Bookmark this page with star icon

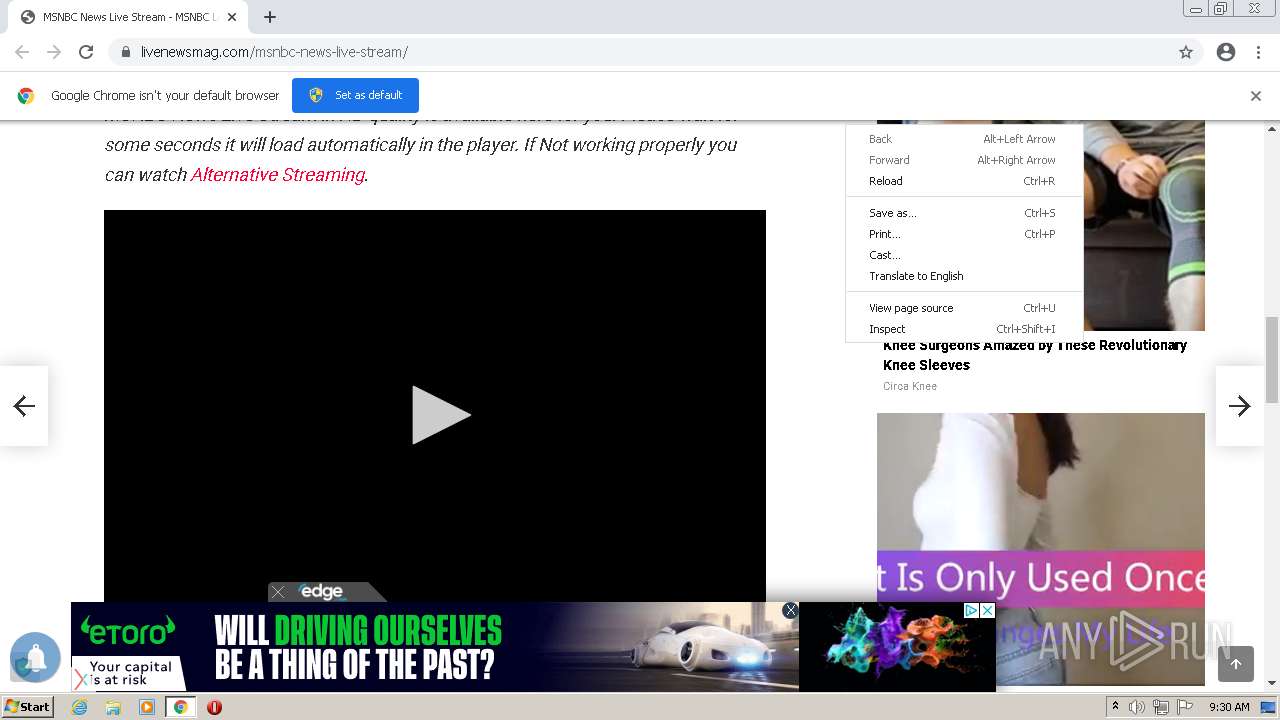[1186, 52]
